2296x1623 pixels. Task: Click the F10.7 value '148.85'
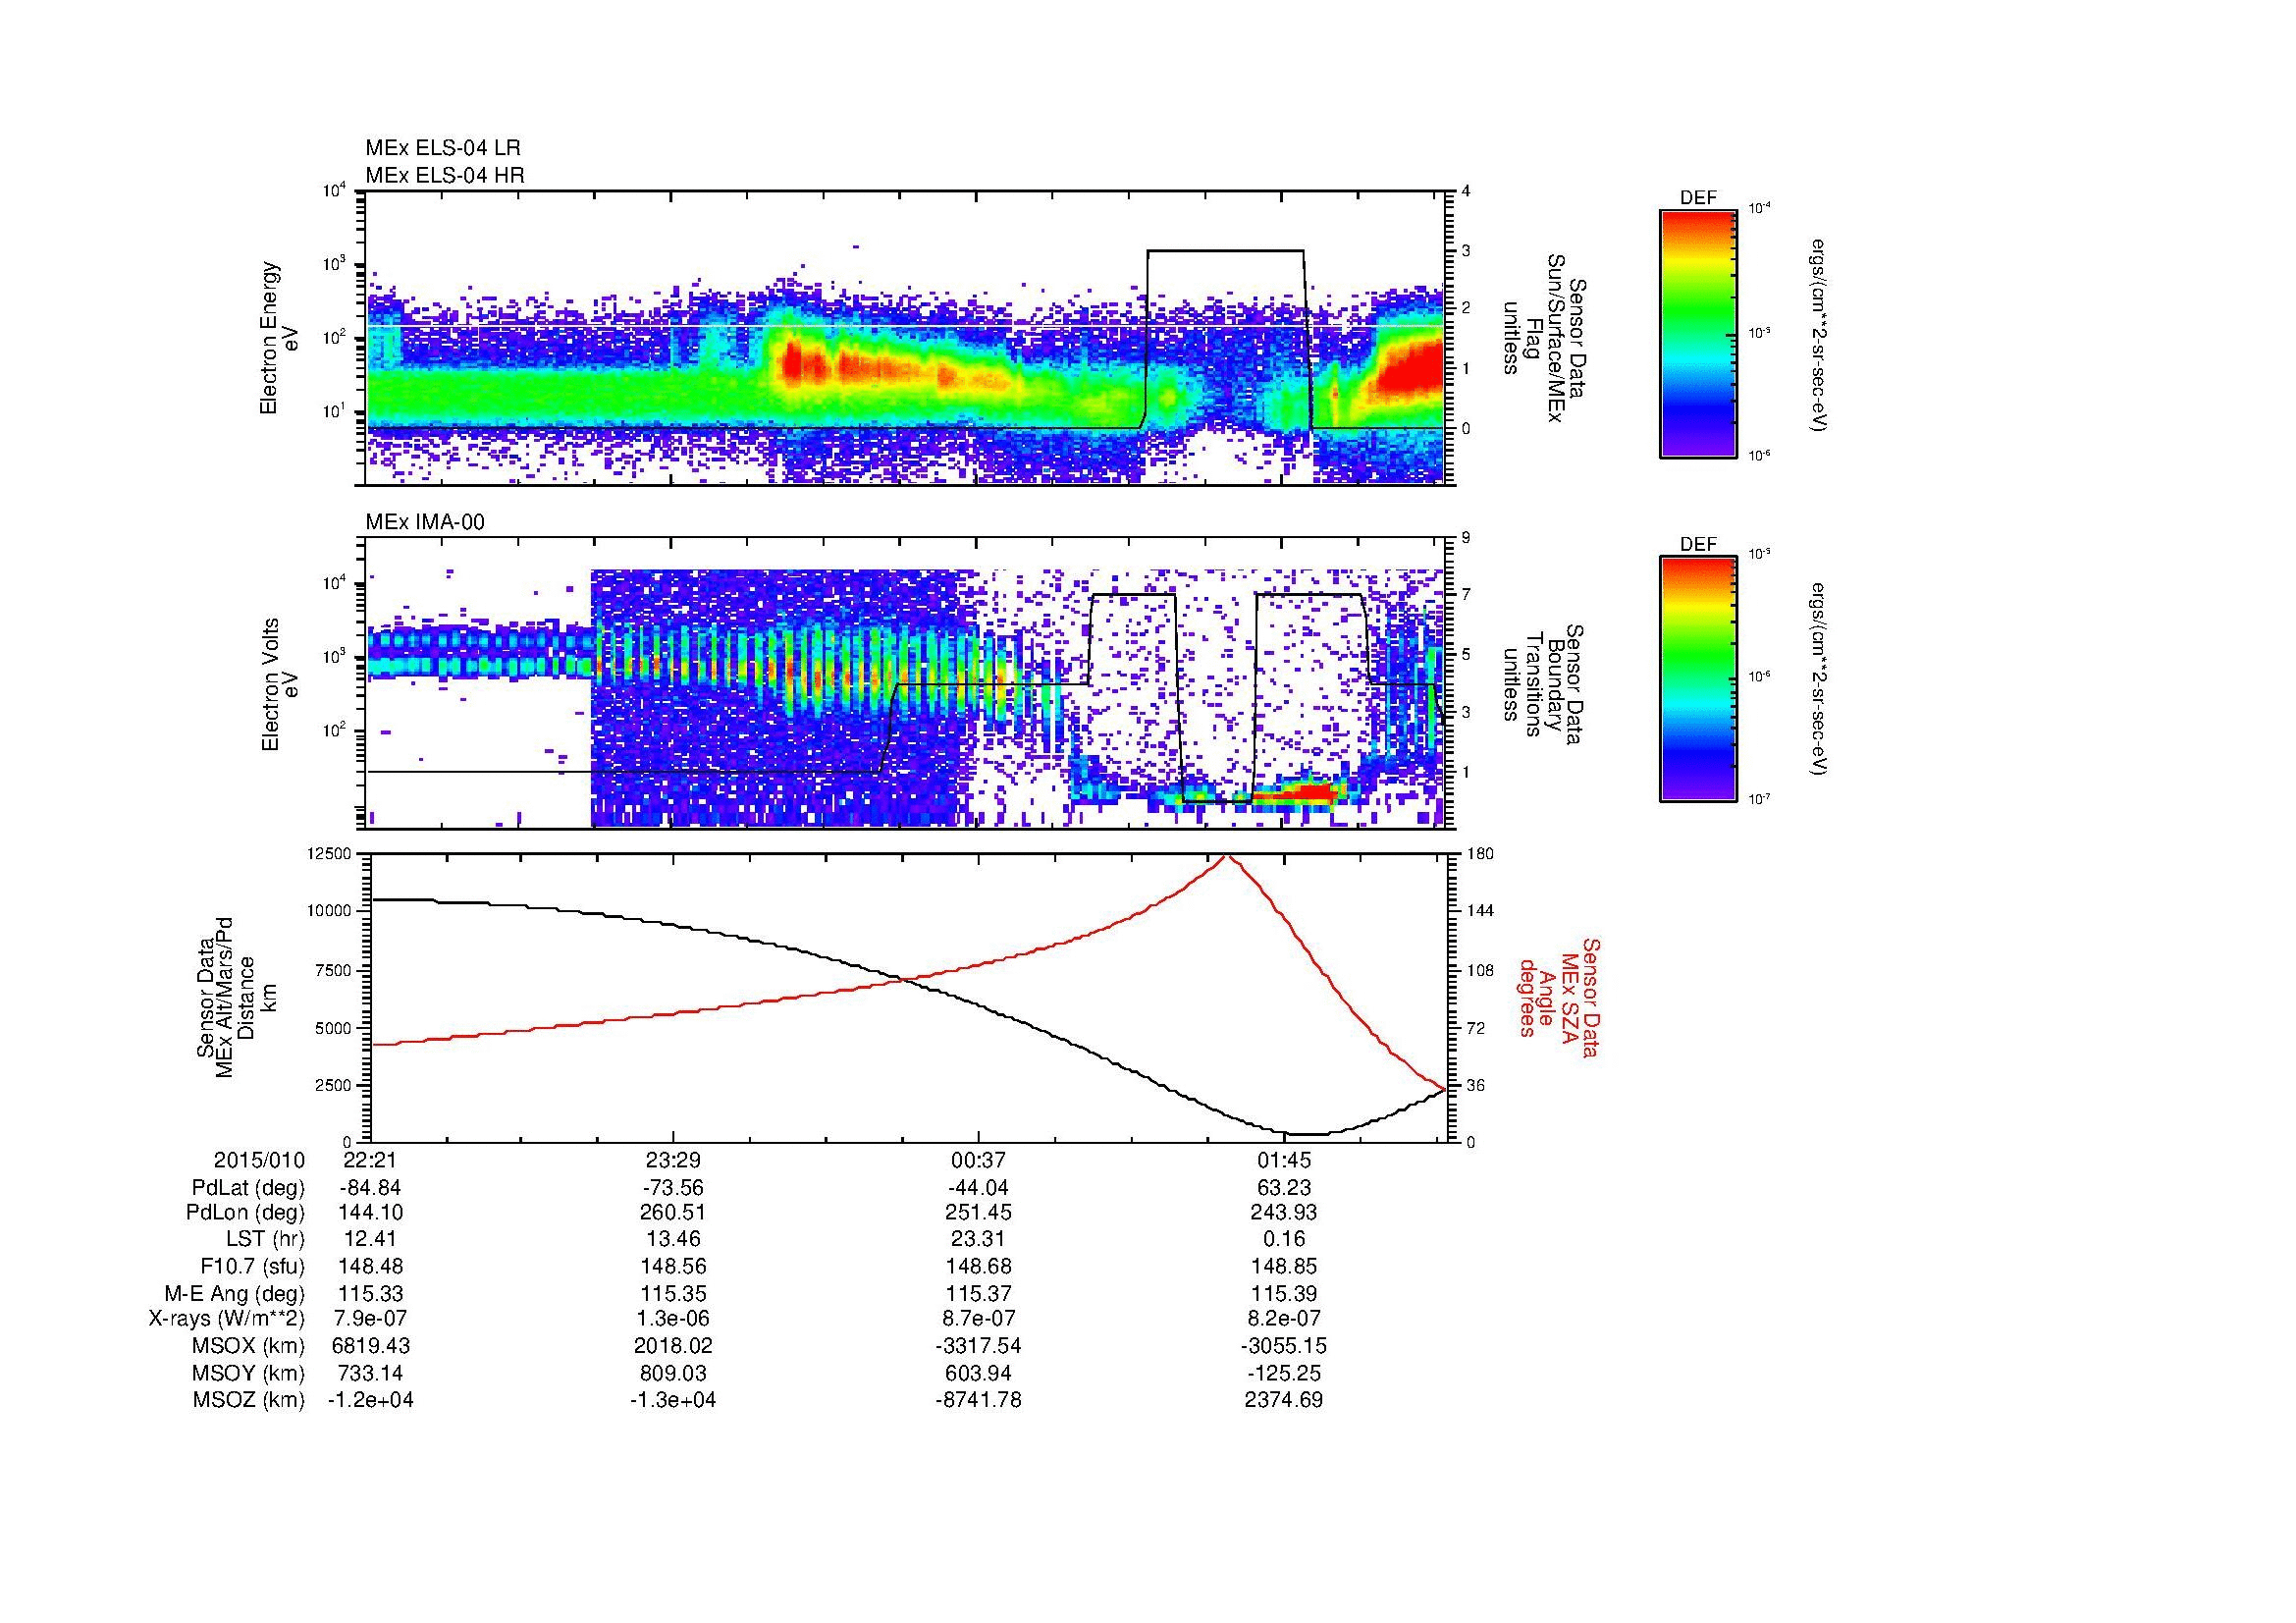(1284, 1267)
